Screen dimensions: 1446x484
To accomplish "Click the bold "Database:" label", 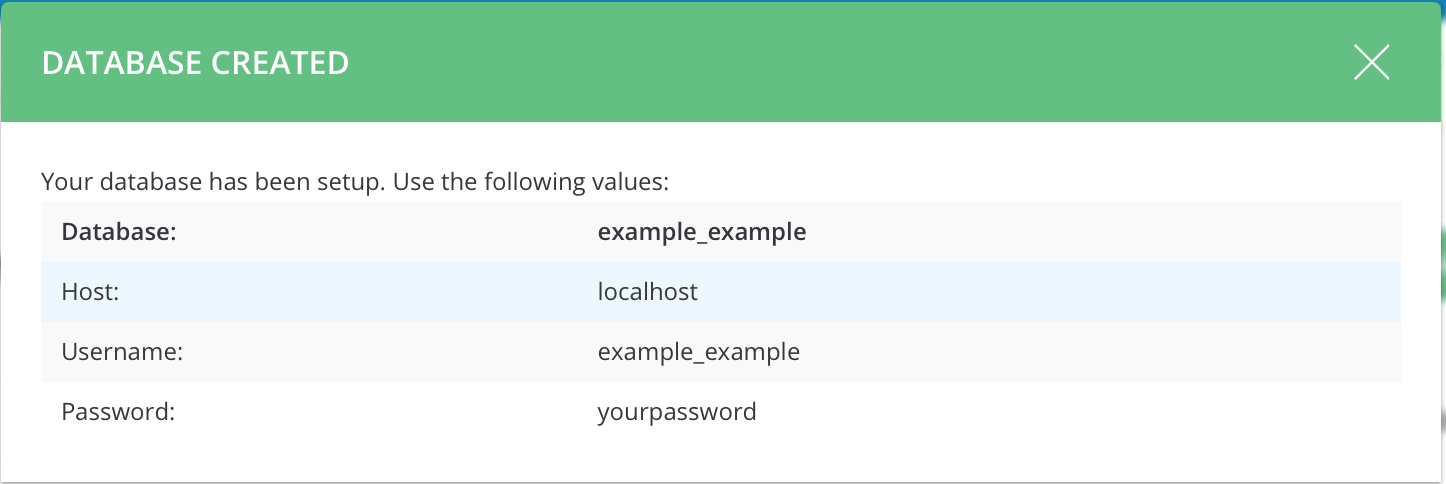I will coord(118,232).
